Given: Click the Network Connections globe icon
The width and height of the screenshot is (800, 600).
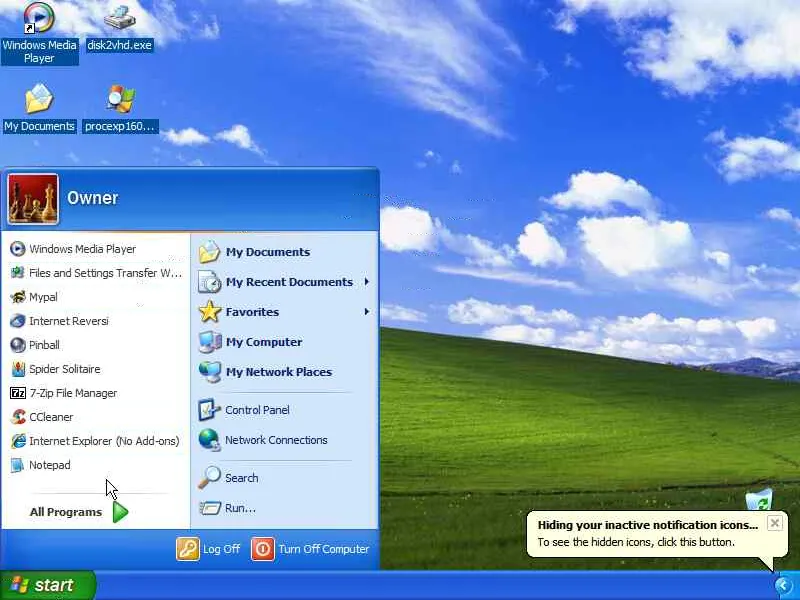Looking at the screenshot, I should point(209,440).
